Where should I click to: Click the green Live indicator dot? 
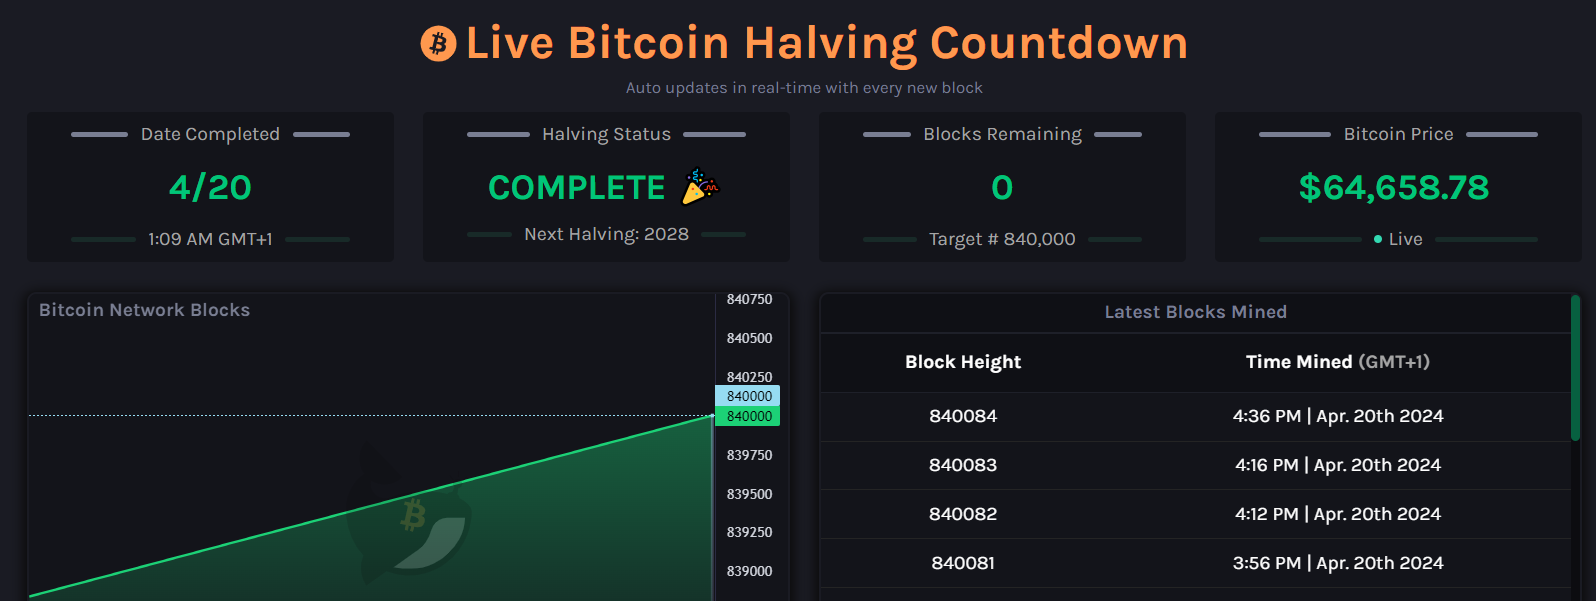pyautogui.click(x=1378, y=239)
